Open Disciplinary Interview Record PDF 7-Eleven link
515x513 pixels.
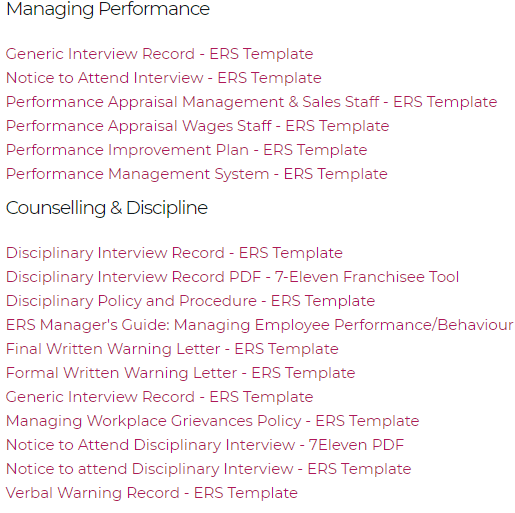(233, 277)
